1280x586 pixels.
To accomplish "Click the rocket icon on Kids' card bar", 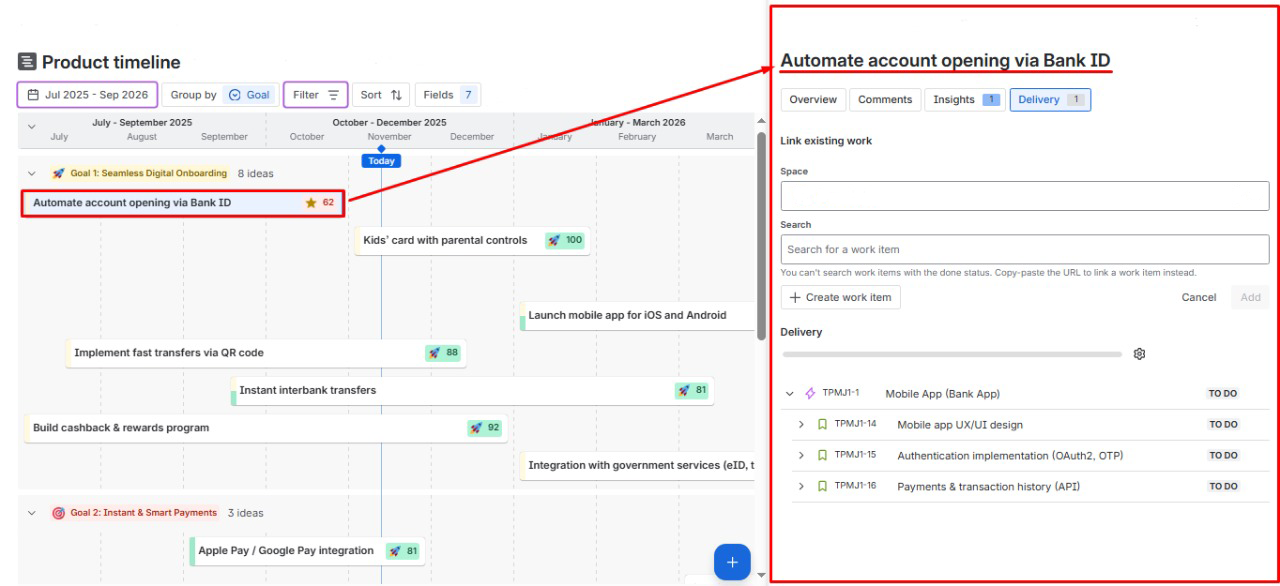I will tap(554, 240).
